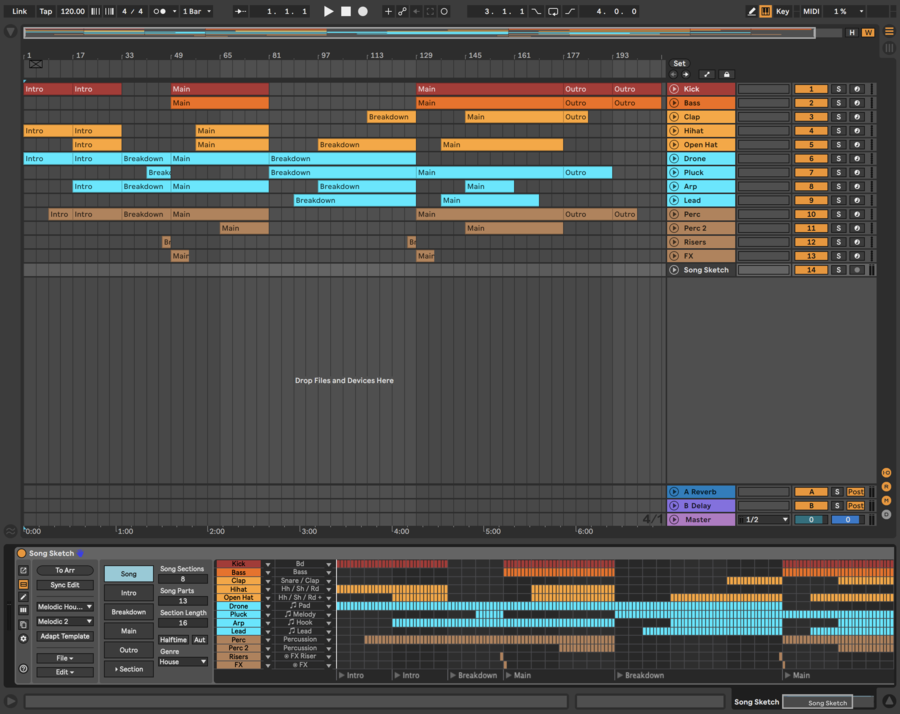The width and height of the screenshot is (900, 714).
Task: Open the quantization 1 Bar dropdown
Action: point(196,11)
